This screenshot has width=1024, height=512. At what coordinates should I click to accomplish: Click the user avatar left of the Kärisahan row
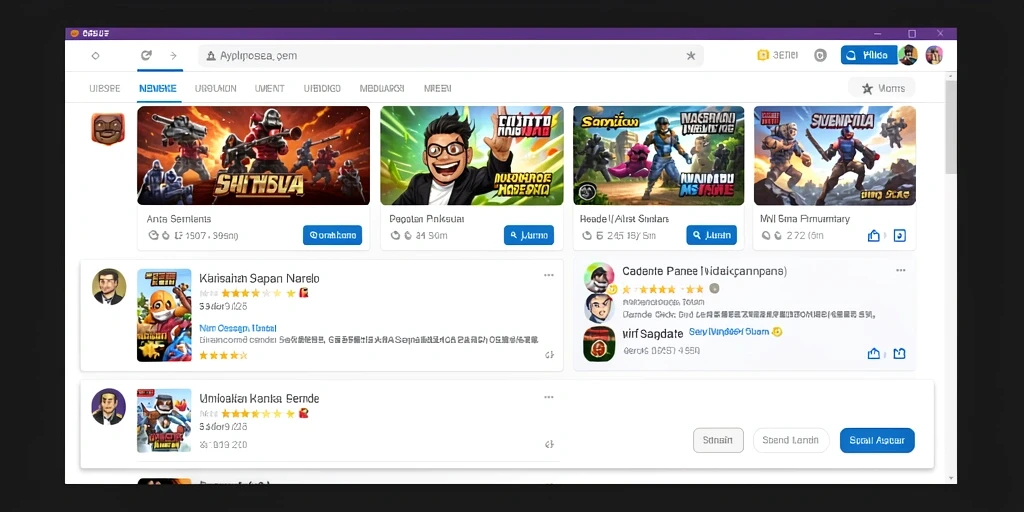[108, 287]
